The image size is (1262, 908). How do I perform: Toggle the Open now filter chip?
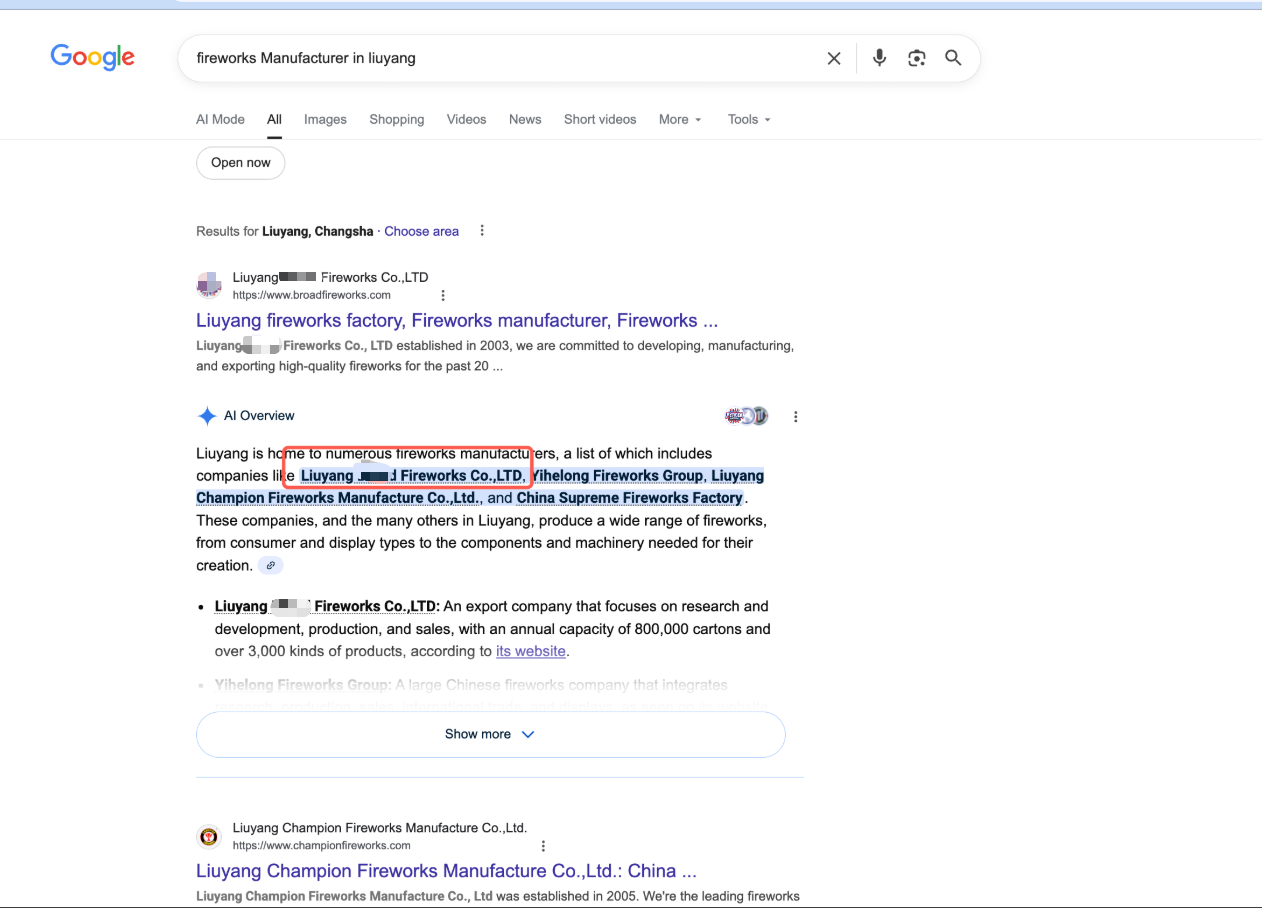click(241, 163)
